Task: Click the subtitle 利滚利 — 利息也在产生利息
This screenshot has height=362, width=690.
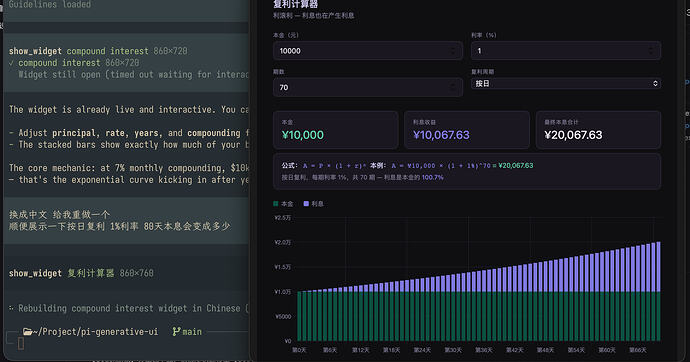Action: [313, 15]
